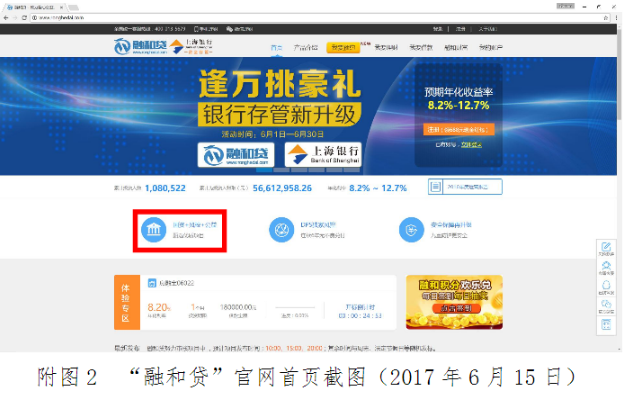Select the first banner carousel indicator

[264, 170]
